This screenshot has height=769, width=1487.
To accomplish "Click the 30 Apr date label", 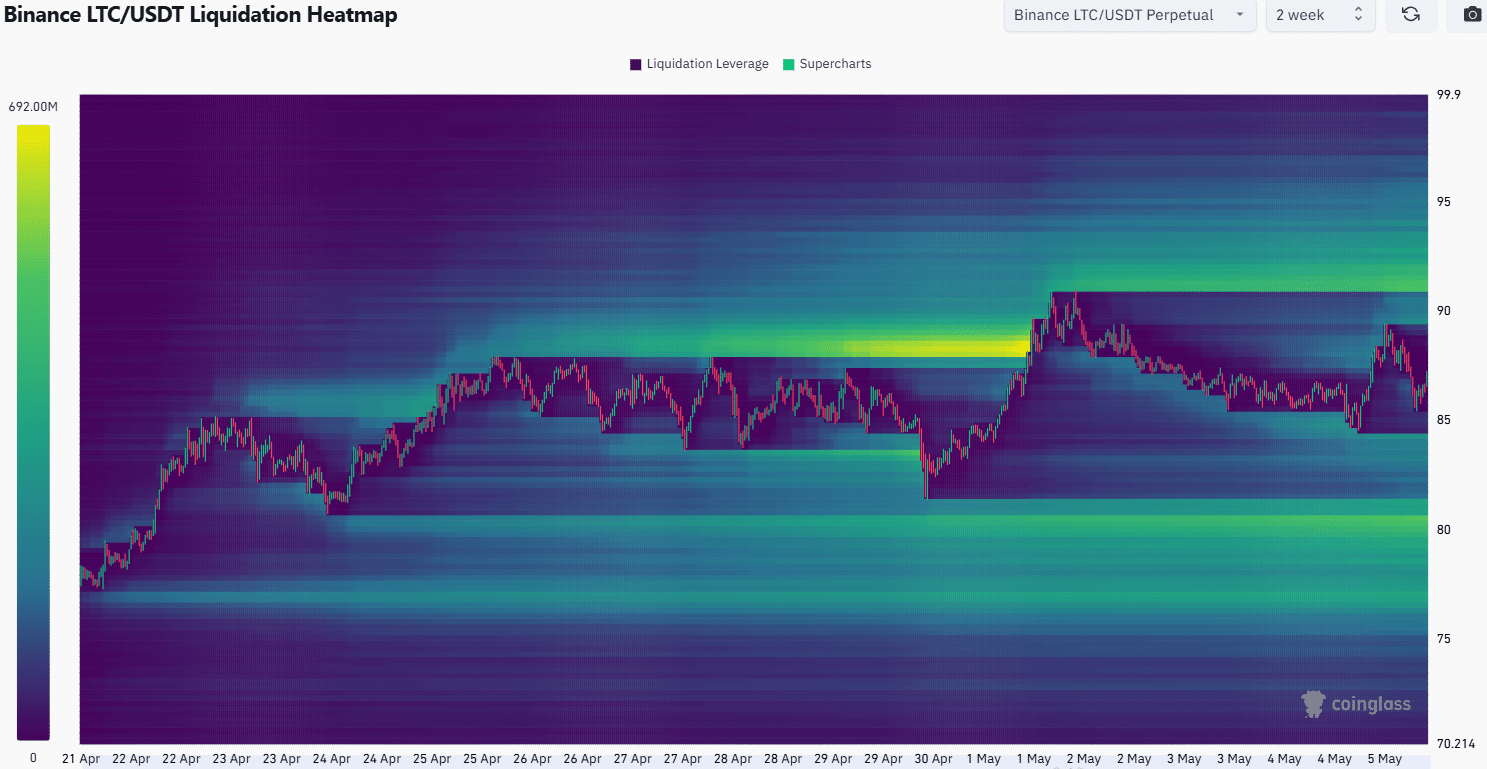I will [x=934, y=759].
